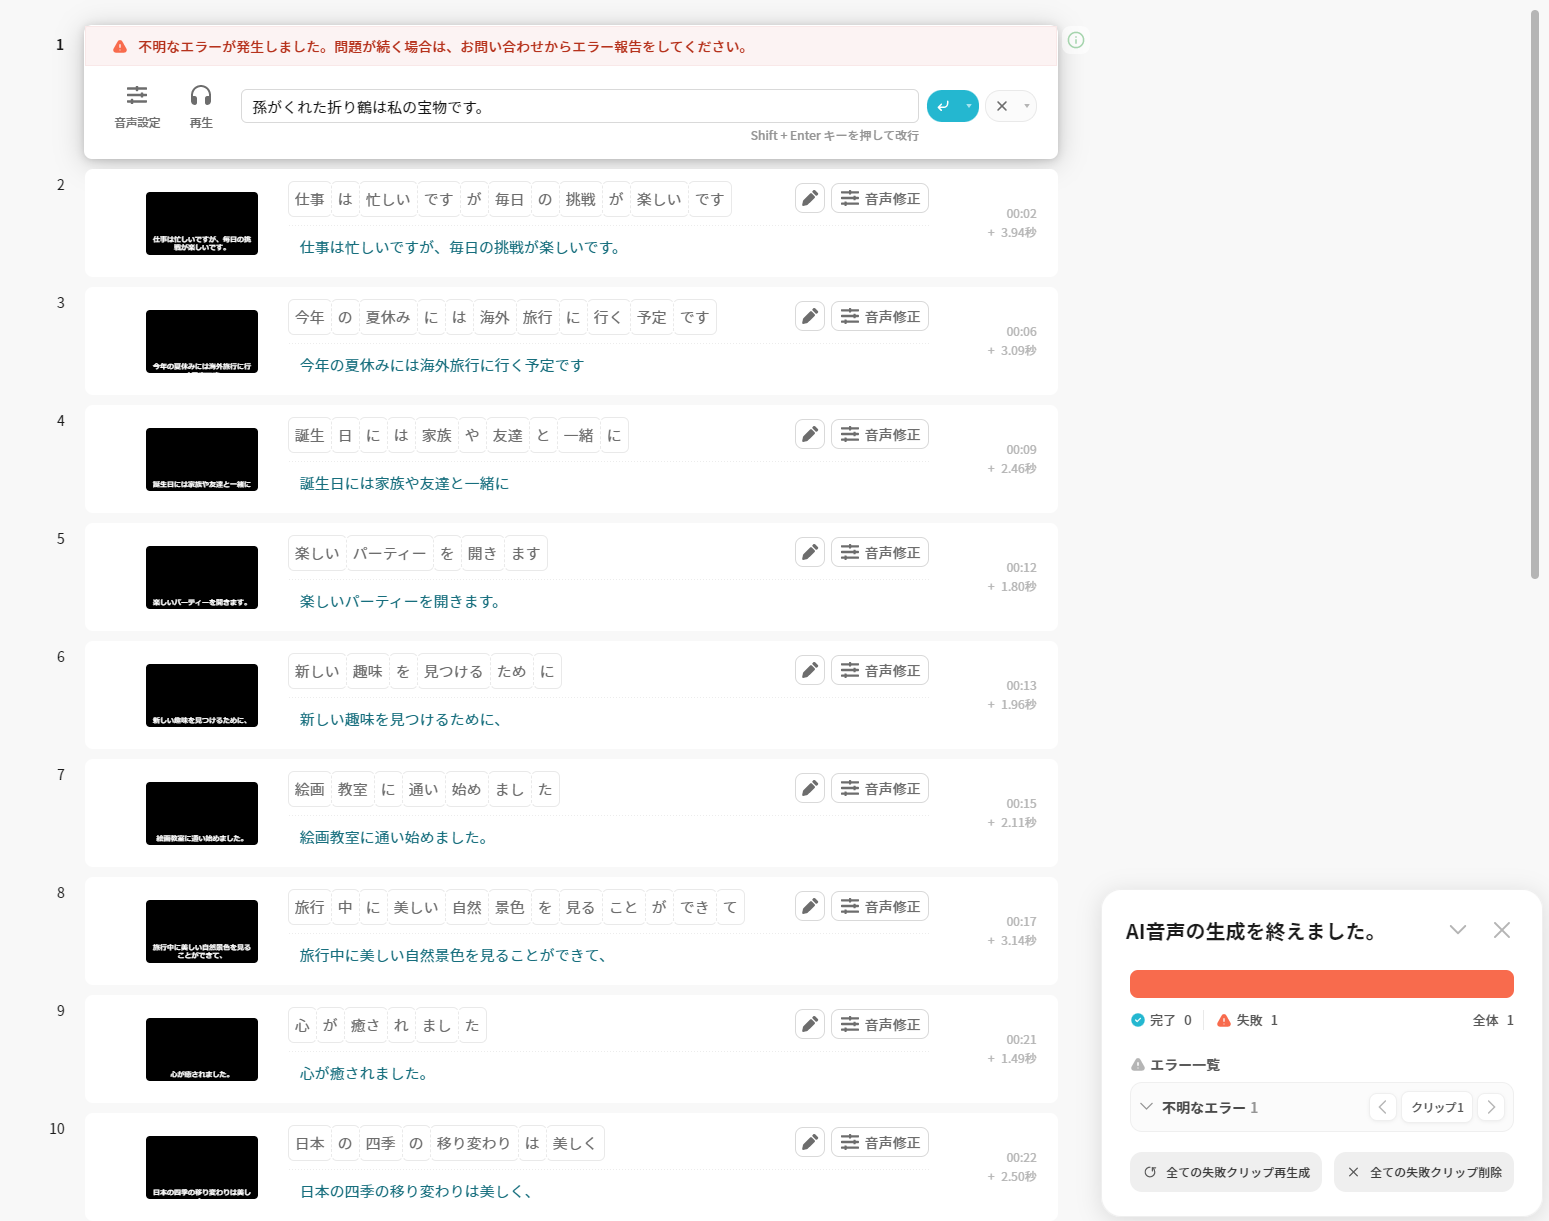Open 音声修正 for clip 5
Screen dimensions: 1549x1221
click(x=880, y=552)
